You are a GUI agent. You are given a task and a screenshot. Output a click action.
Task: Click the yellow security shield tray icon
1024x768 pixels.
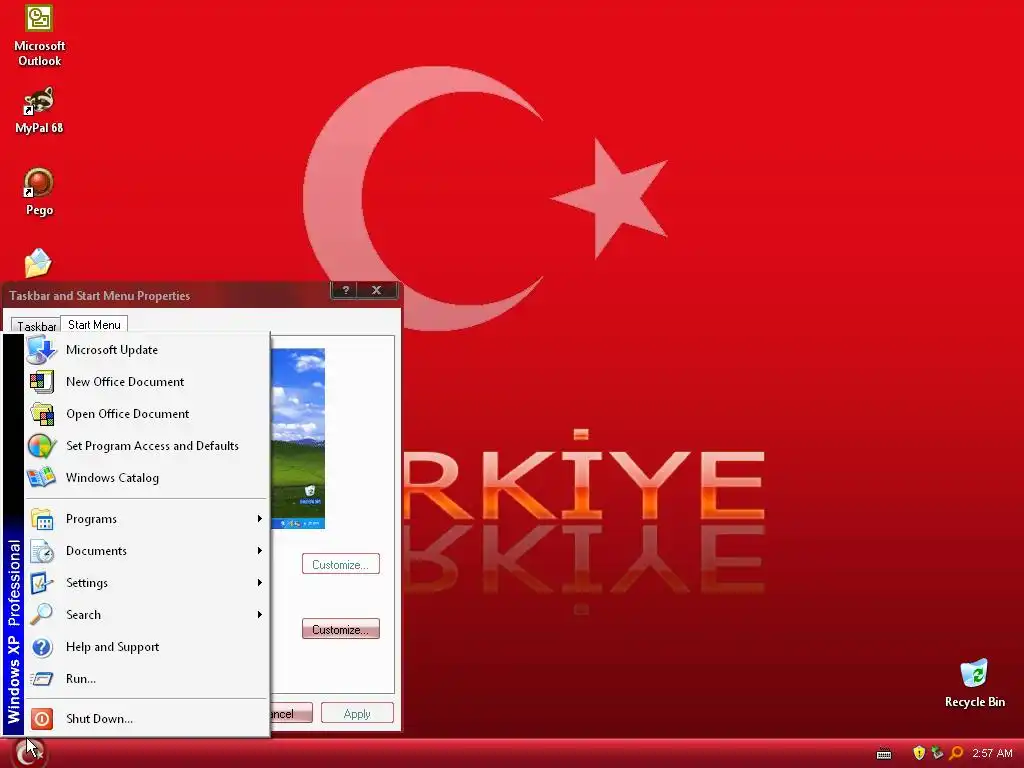pos(919,753)
